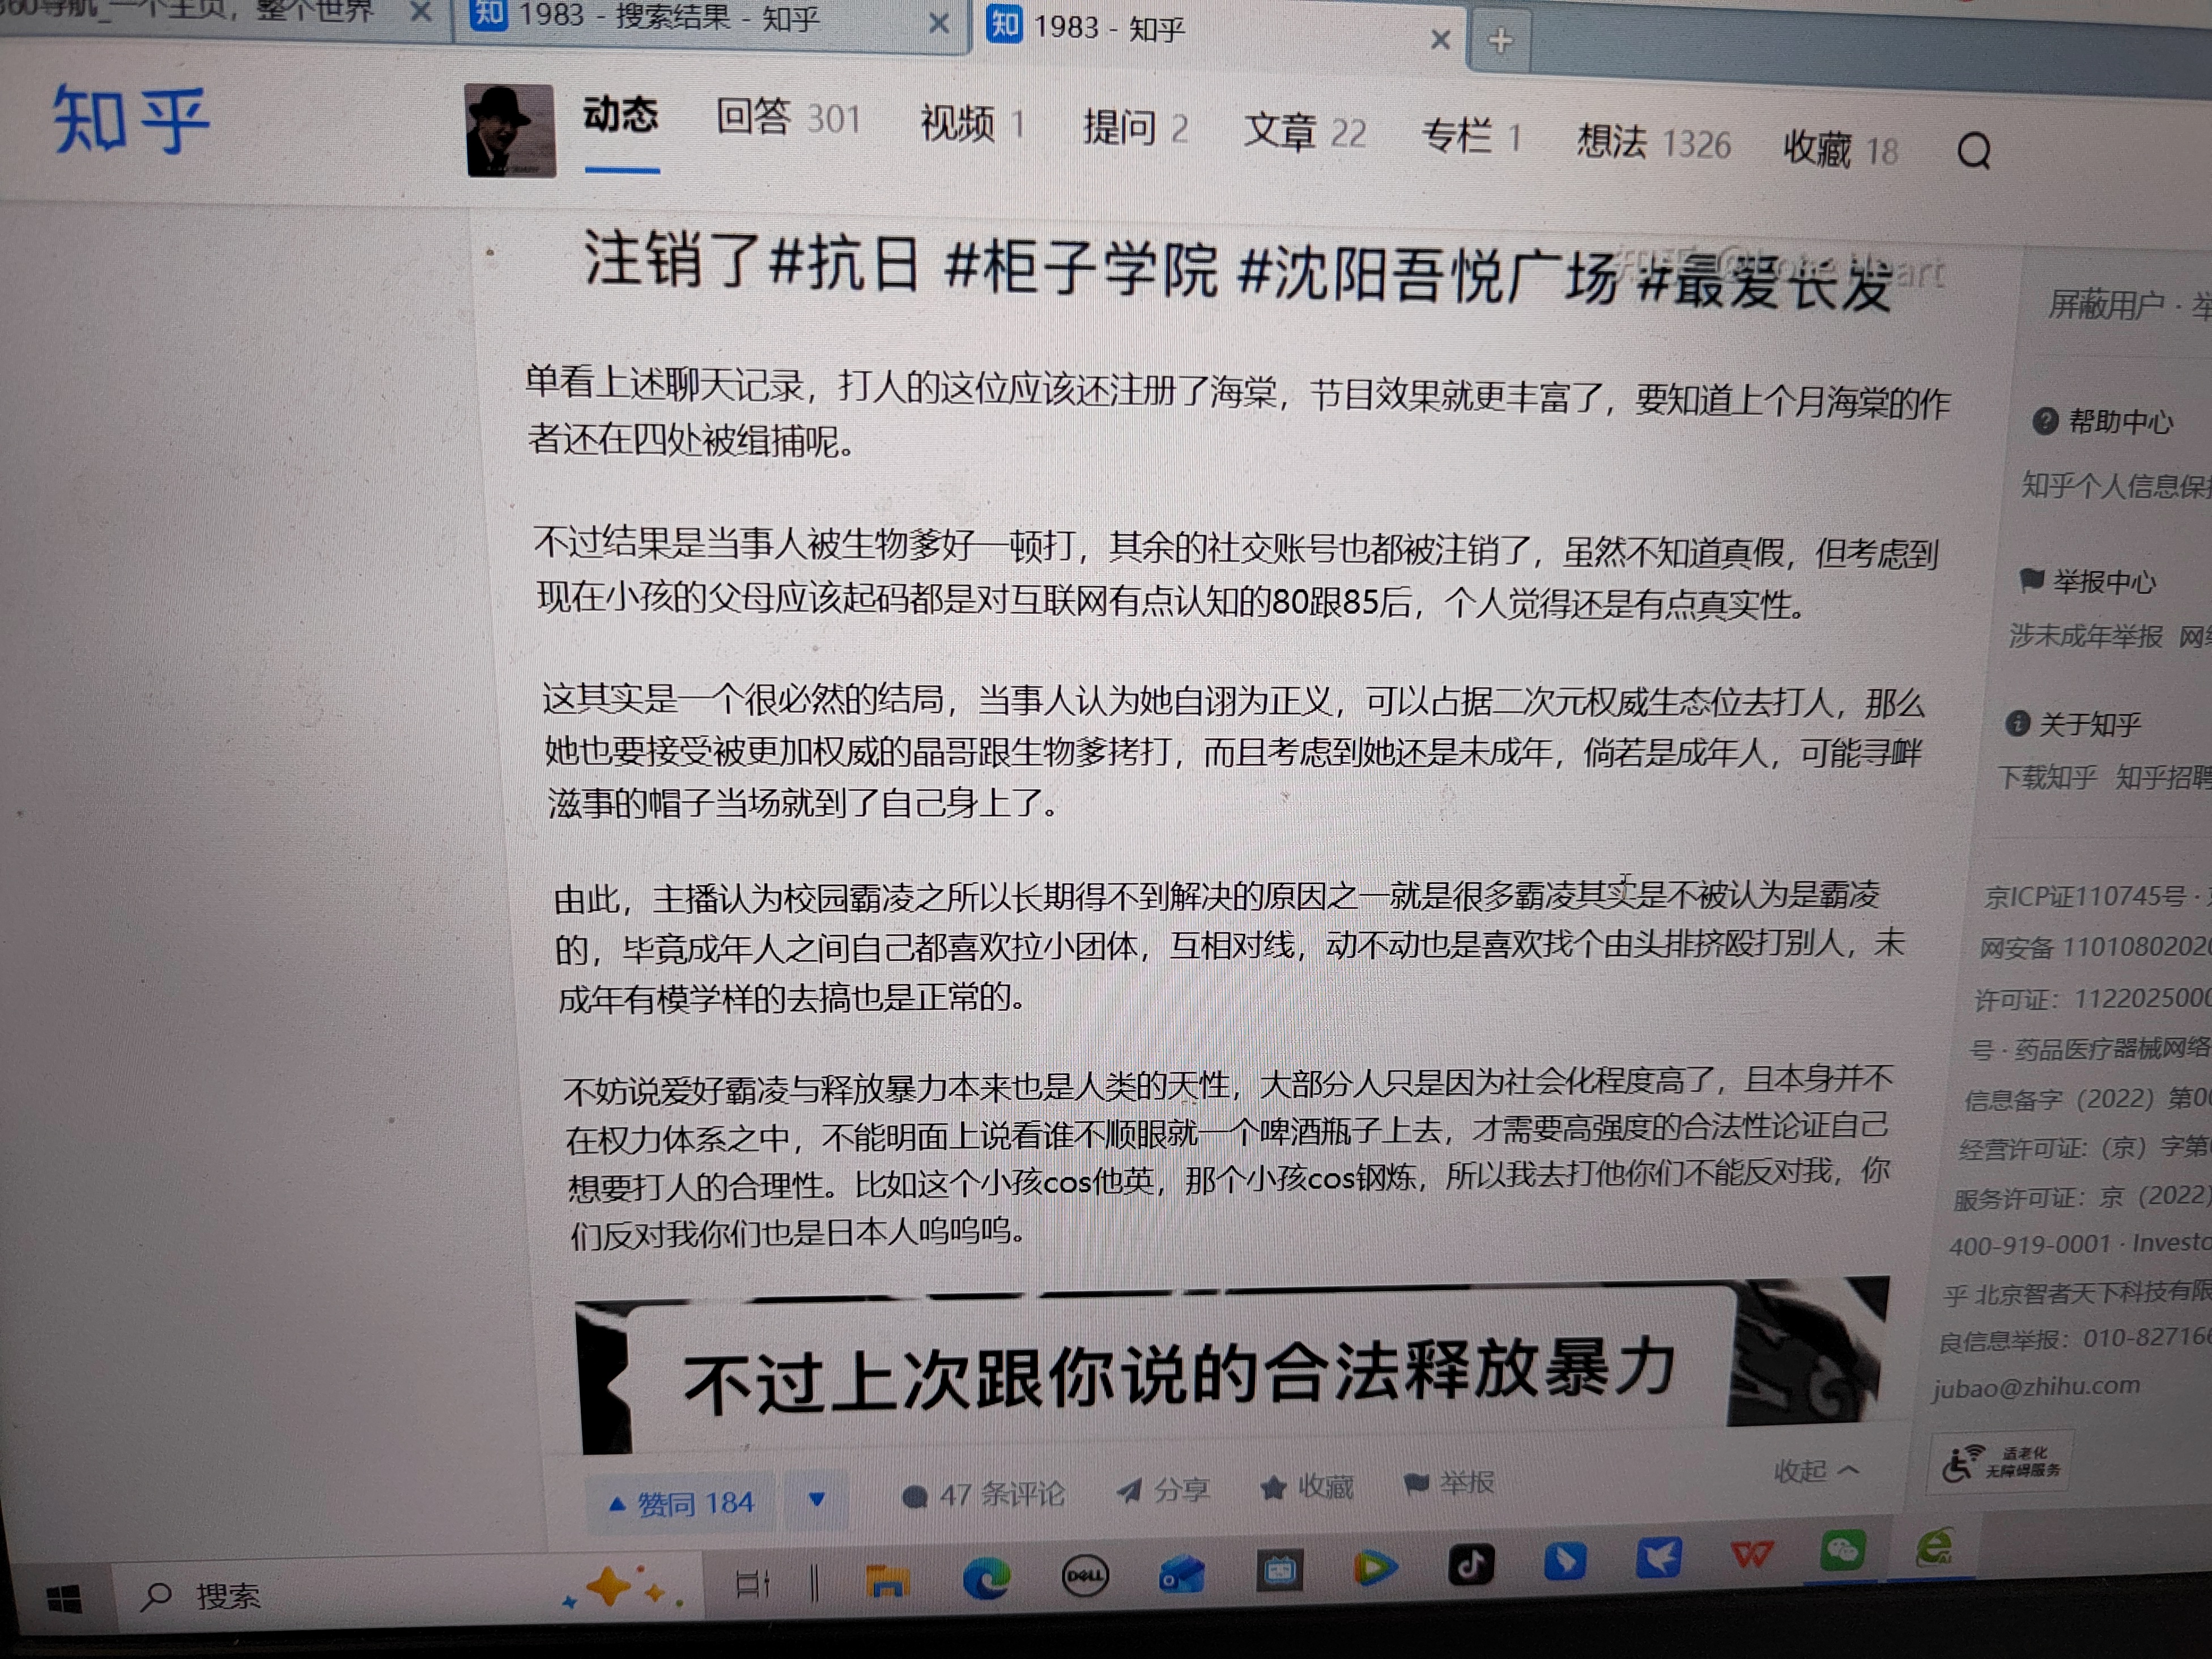The height and width of the screenshot is (1659, 2212).
Task: Click the 知乎 logo
Action: 131,120
